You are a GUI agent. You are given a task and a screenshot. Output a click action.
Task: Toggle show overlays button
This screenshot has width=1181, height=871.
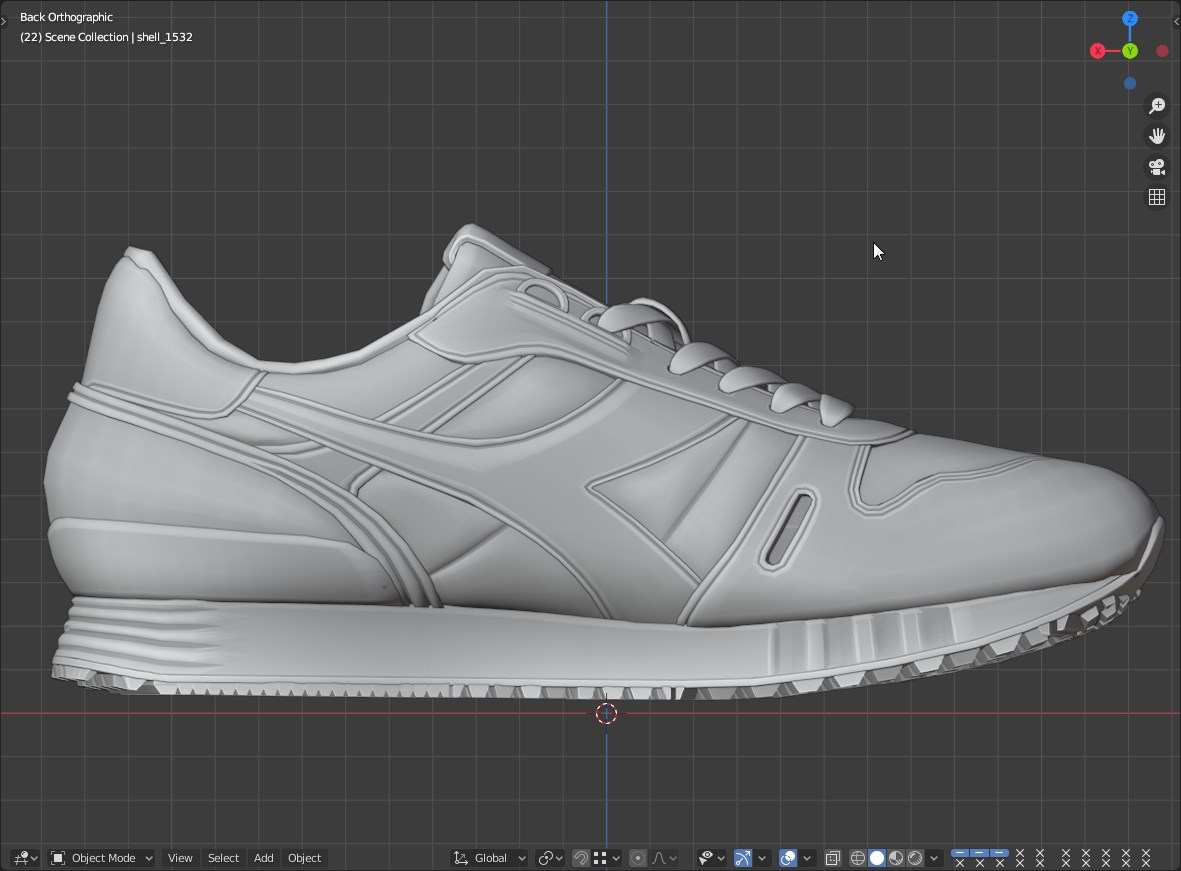coord(788,858)
